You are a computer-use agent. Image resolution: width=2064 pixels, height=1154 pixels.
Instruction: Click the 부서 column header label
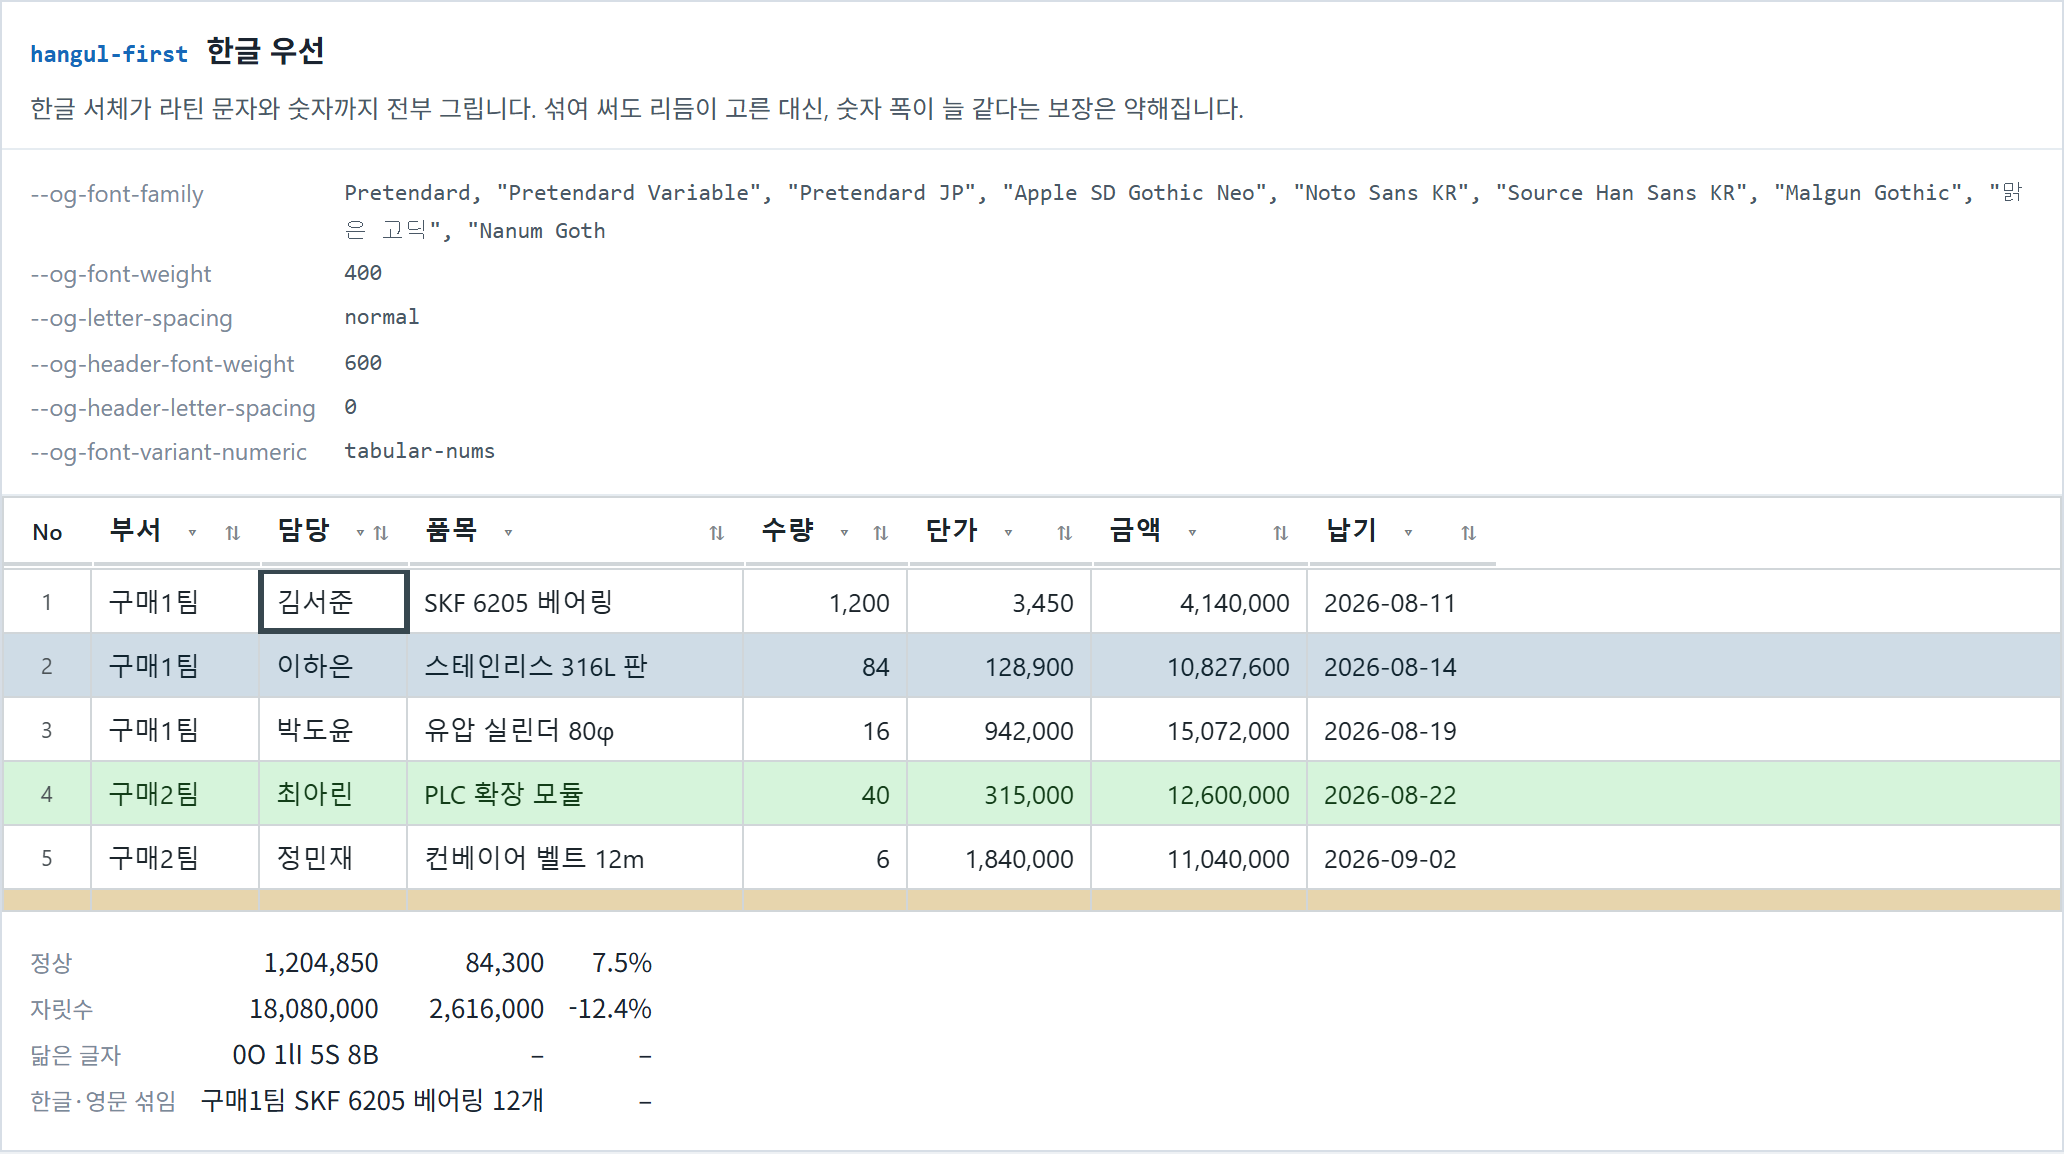click(x=135, y=530)
